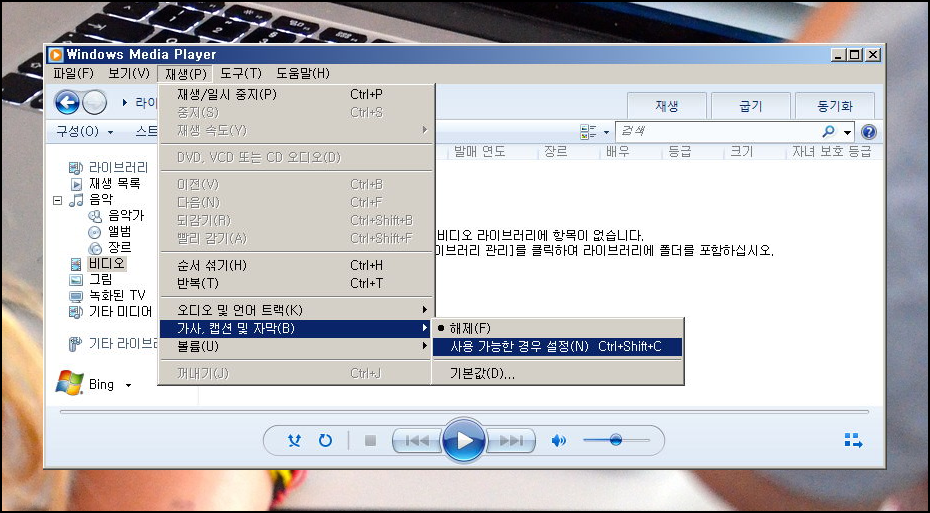Image resolution: width=930 pixels, height=513 pixels.
Task: Click the repeat icon in playback controls
Action: (325, 440)
